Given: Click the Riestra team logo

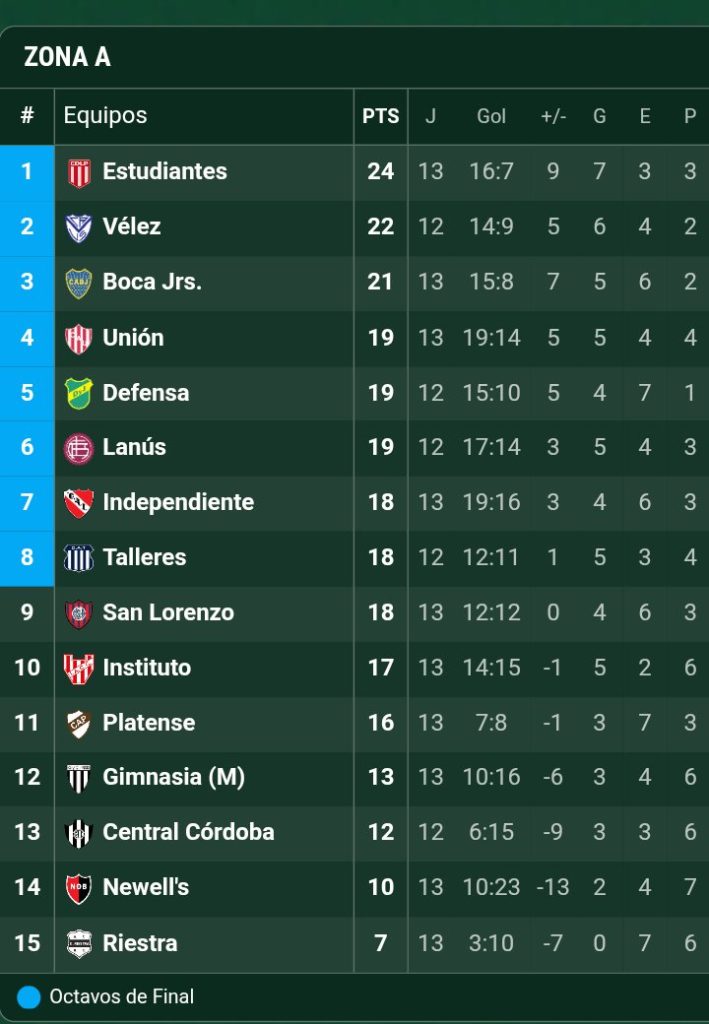Looking at the screenshot, I should point(78,943).
